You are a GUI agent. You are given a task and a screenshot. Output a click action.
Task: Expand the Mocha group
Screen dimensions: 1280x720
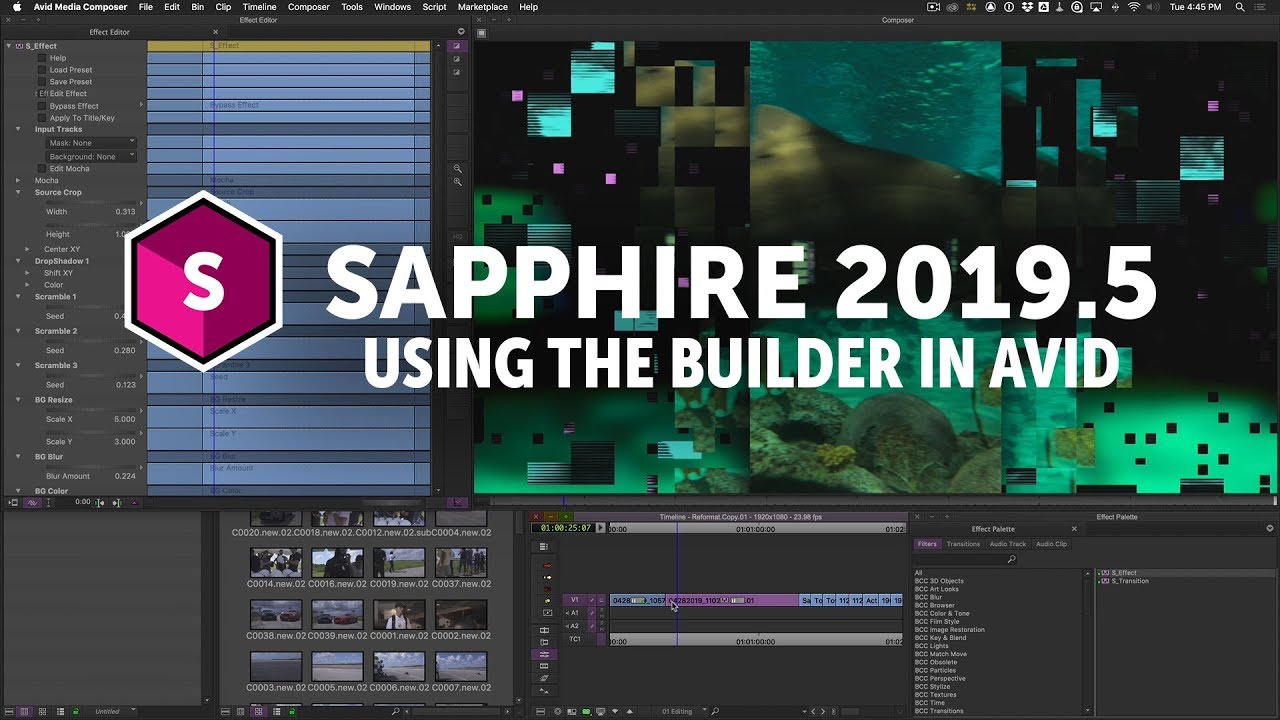tap(18, 181)
